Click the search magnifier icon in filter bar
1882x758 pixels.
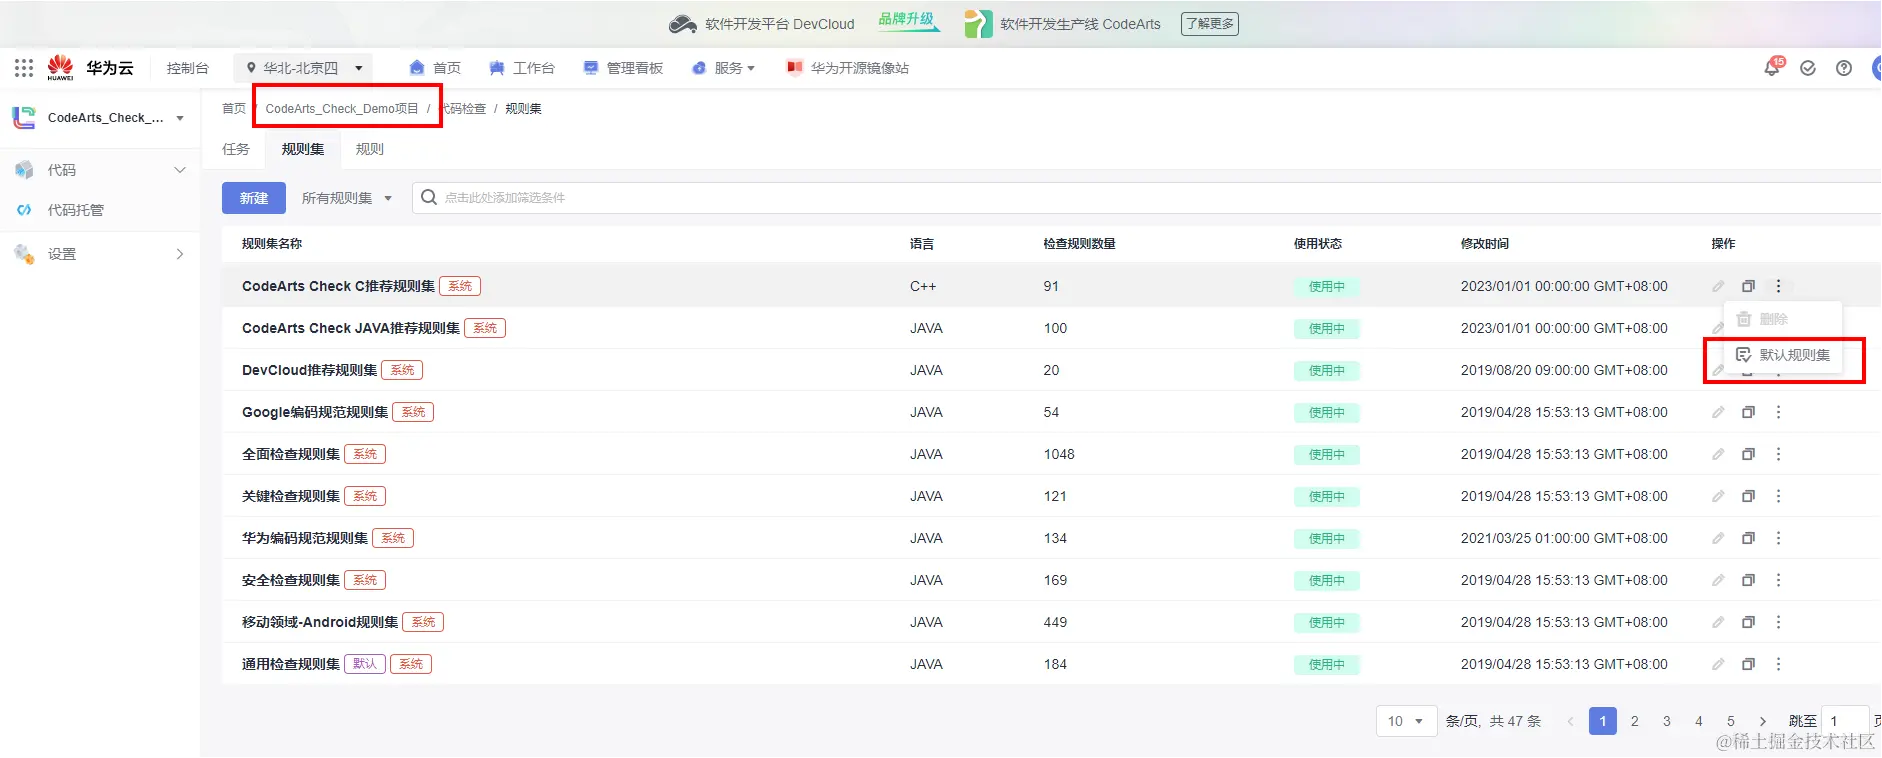click(429, 198)
